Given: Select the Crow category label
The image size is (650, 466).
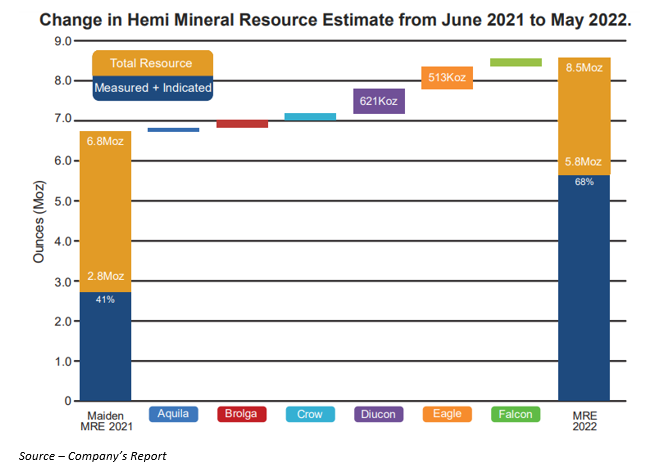Looking at the screenshot, I should pyautogui.click(x=310, y=414).
